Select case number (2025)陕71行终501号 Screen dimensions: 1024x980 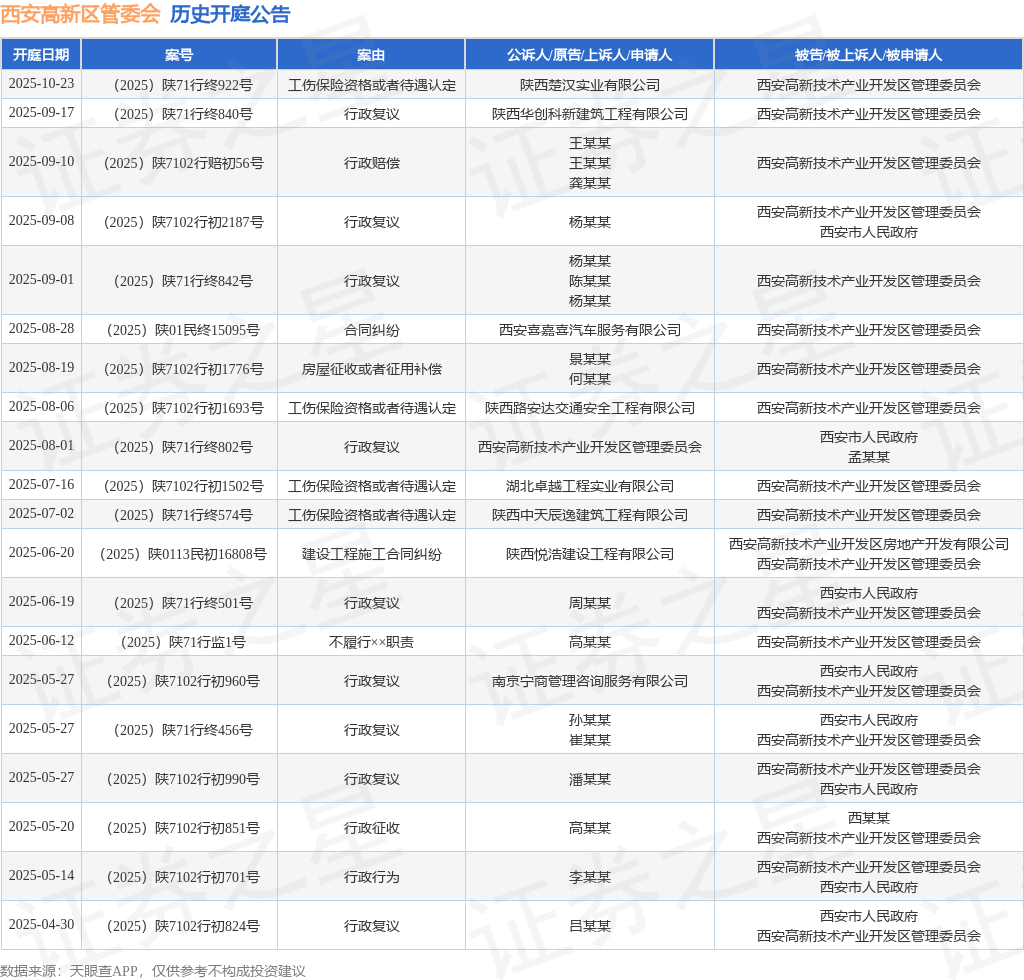pos(180,603)
